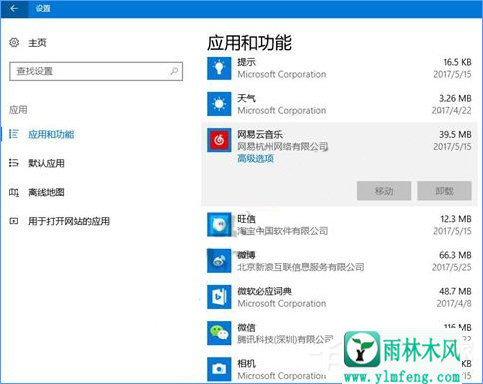Click the 天气 sun app icon
483x384 pixels.
(x=219, y=104)
